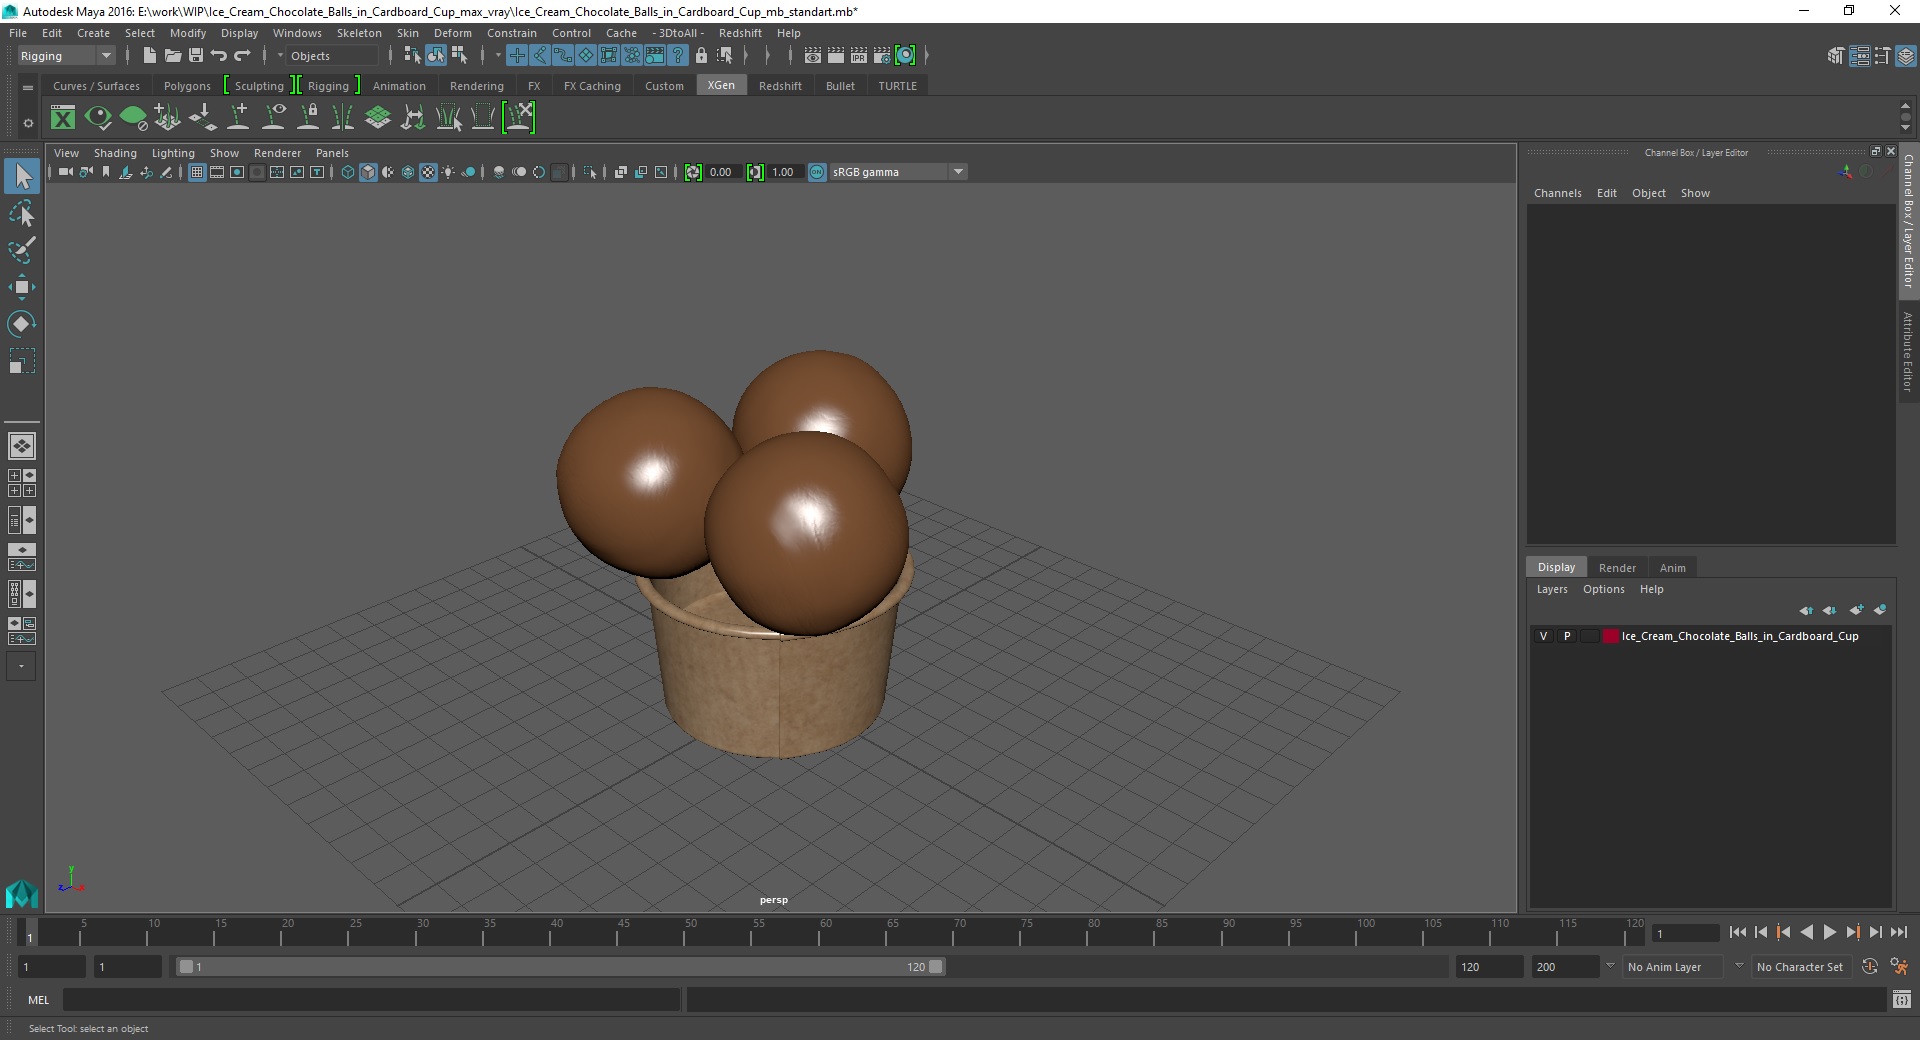Open the Layers menu in layer editor

coord(1552,589)
